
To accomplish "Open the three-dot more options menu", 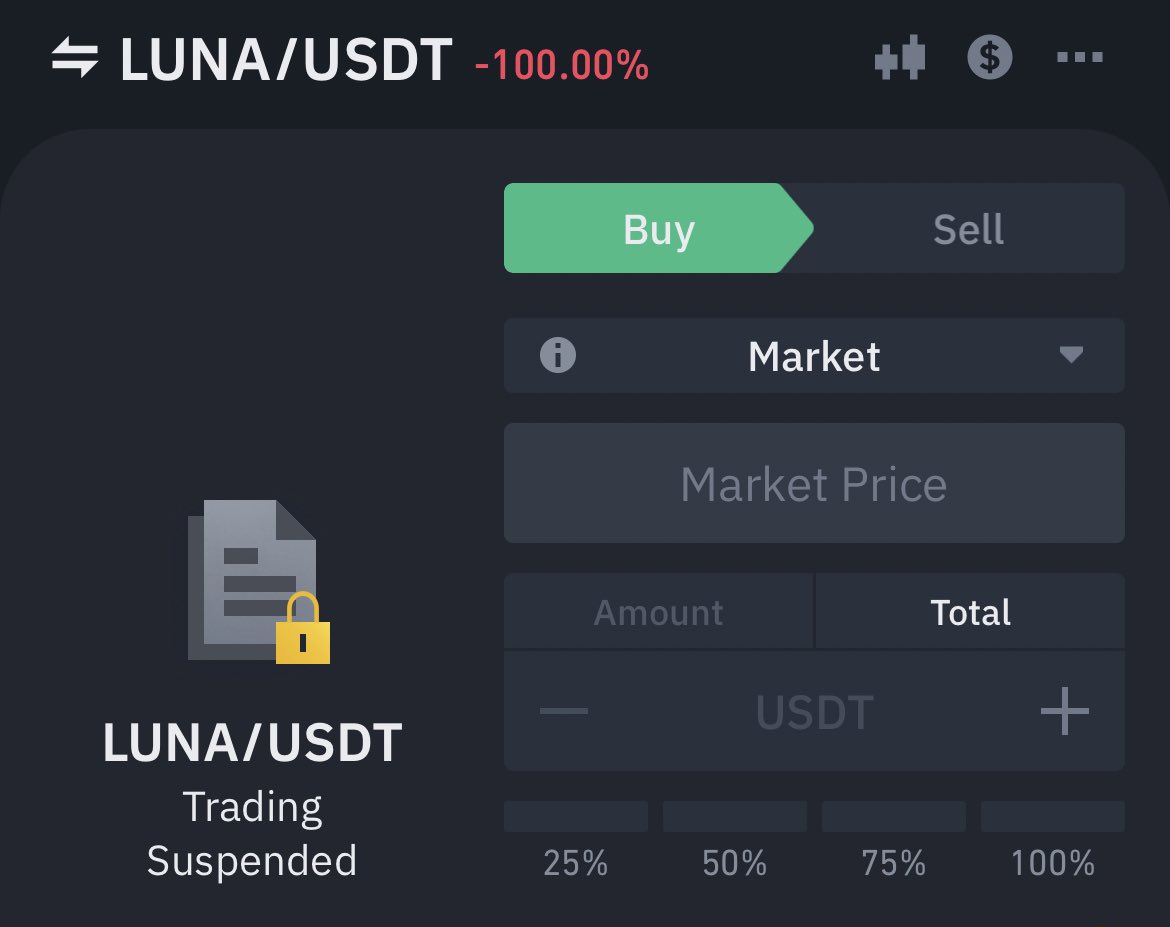I will pos(1080,57).
